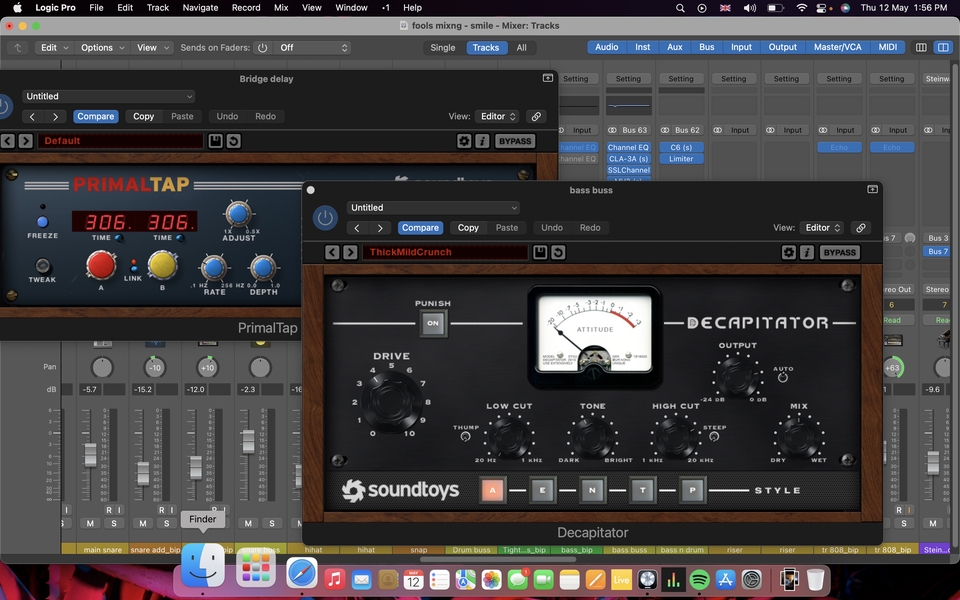
Task: Save the PrimalTap Default preset via disk icon
Action: tap(216, 141)
